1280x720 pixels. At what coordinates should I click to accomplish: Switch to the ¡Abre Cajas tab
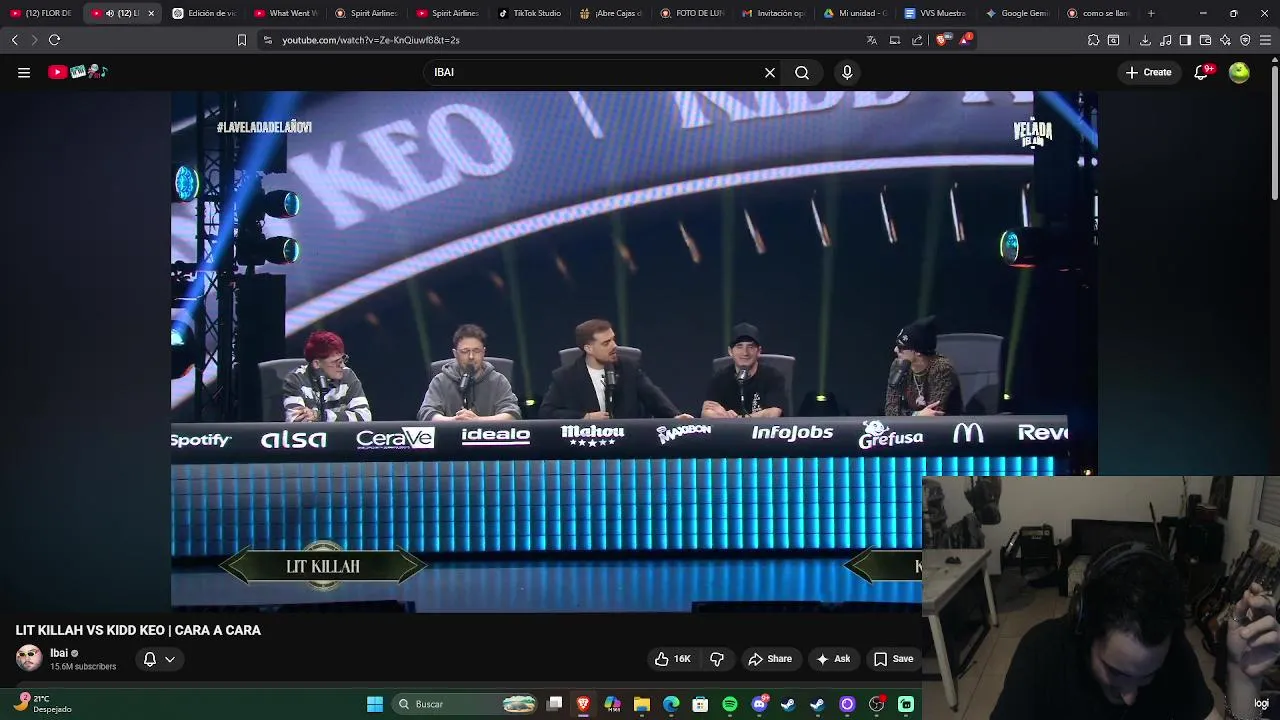click(610, 13)
